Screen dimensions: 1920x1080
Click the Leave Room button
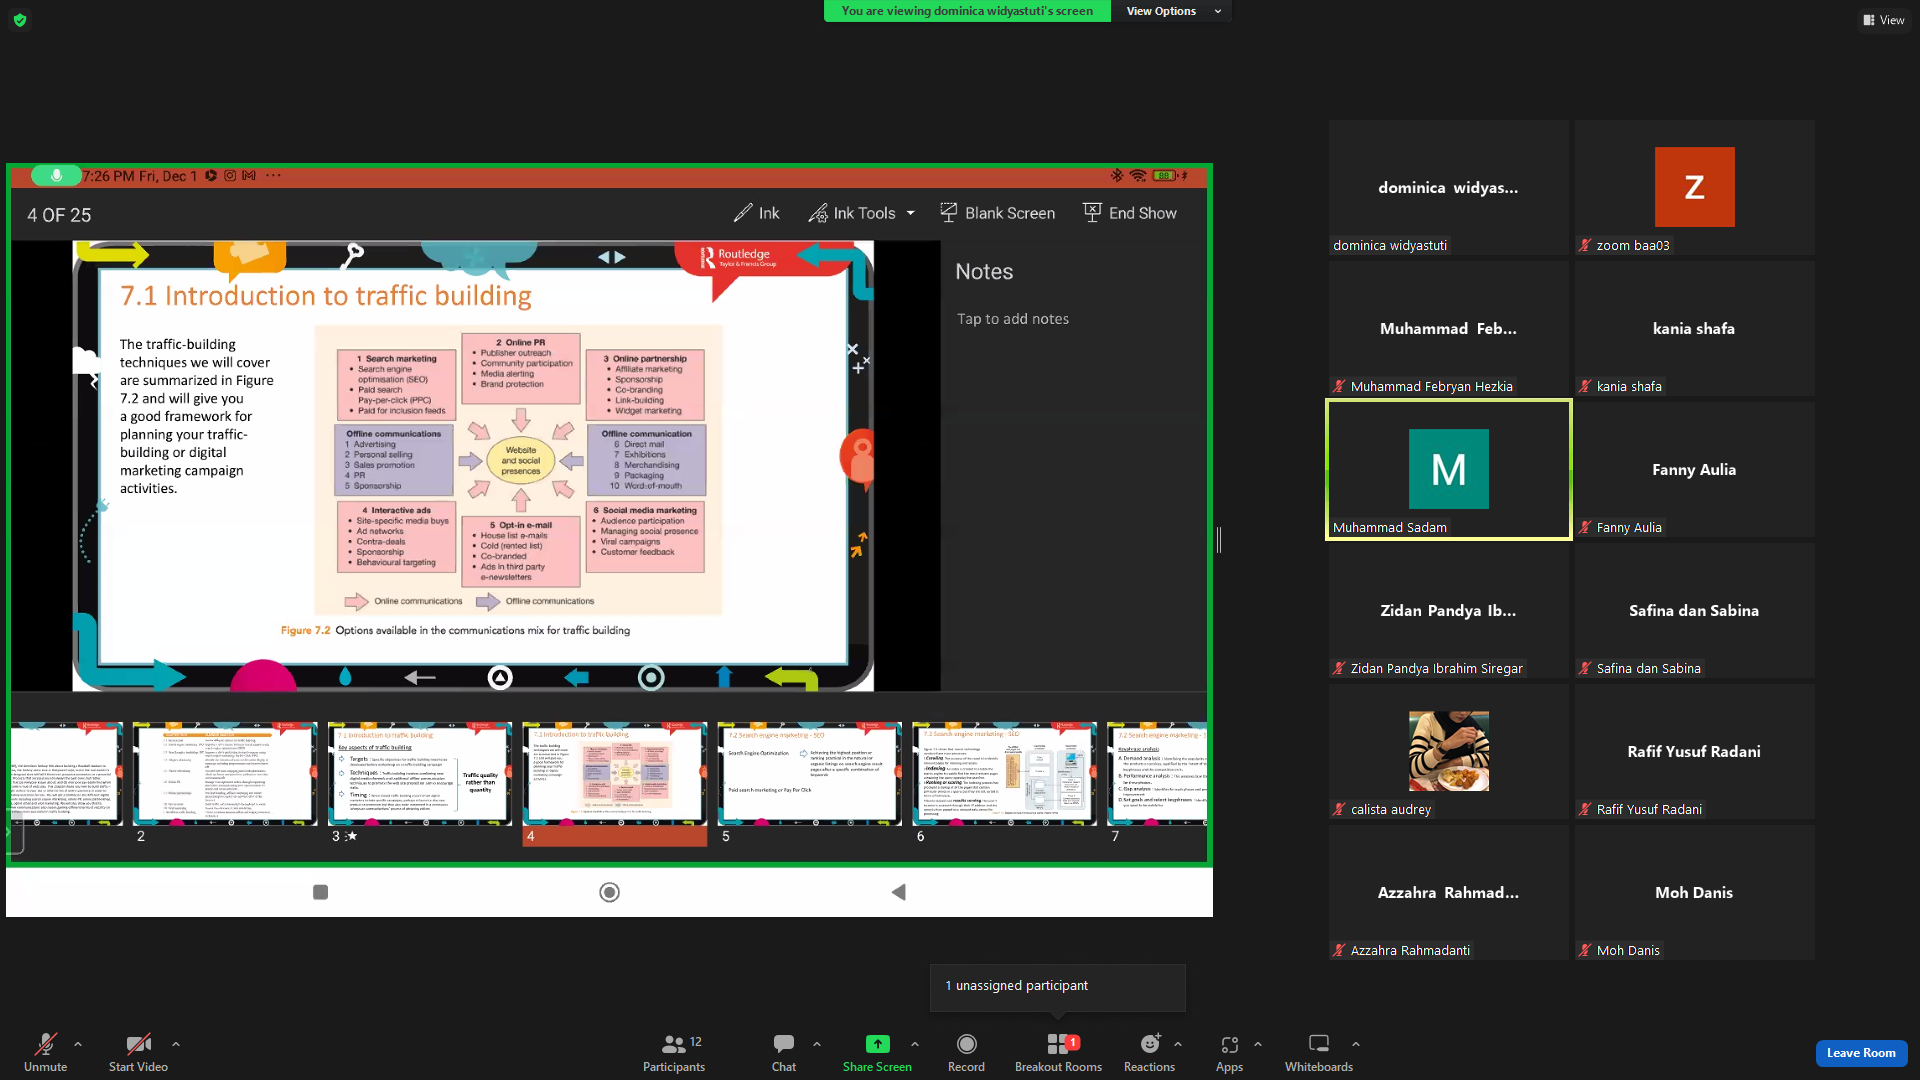click(x=1861, y=1053)
